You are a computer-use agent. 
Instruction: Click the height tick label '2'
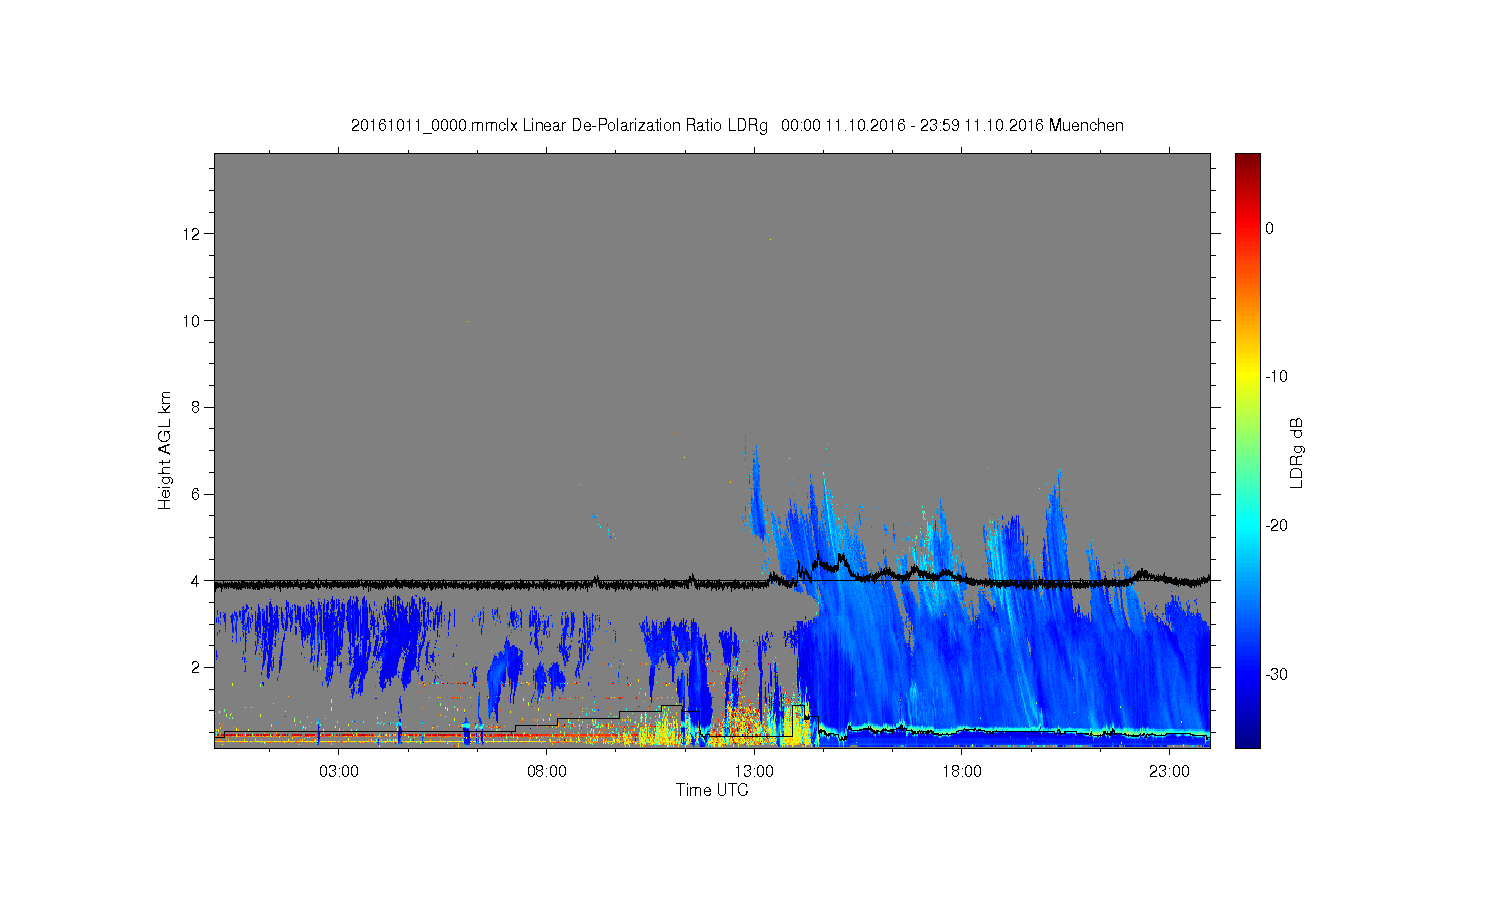196,667
